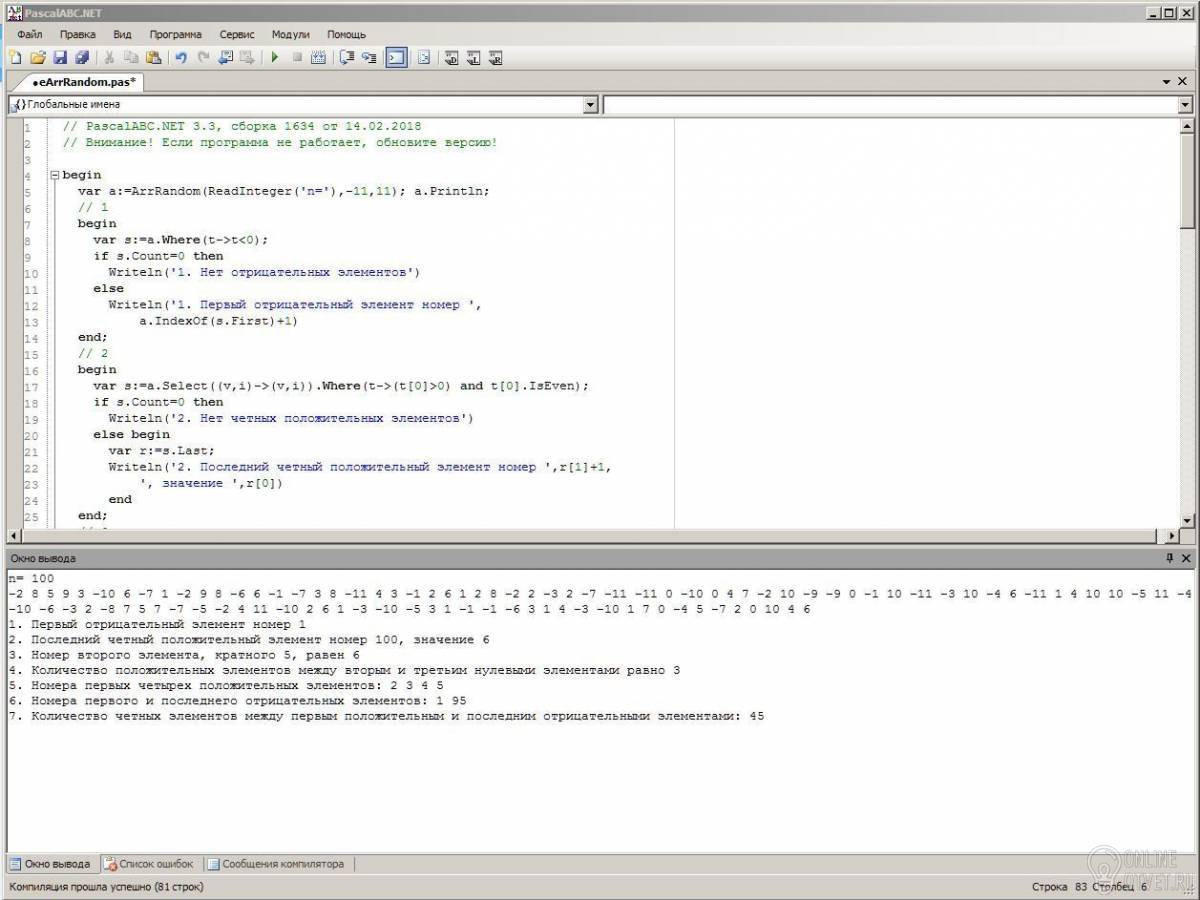Click the editor horizontal scrollbar right arrow
Image resolution: width=1200 pixels, height=900 pixels.
[1173, 536]
